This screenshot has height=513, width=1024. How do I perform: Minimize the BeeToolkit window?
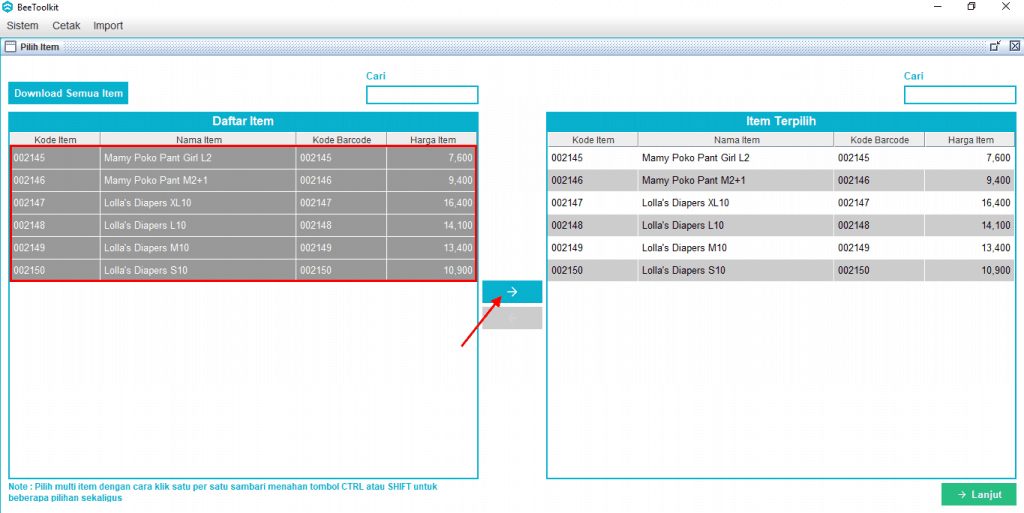[937, 7]
